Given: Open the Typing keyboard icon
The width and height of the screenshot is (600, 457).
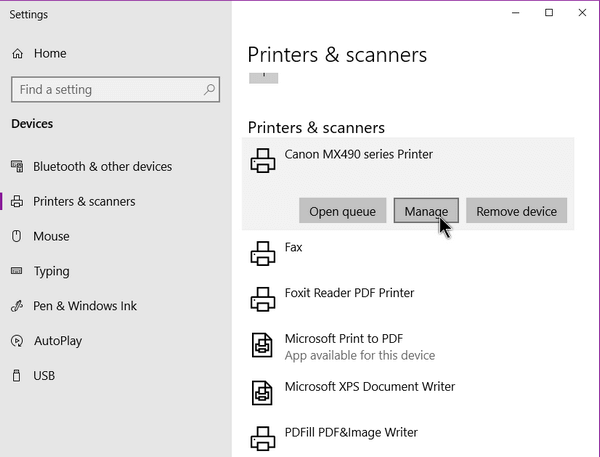Looking at the screenshot, I should pos(16,271).
